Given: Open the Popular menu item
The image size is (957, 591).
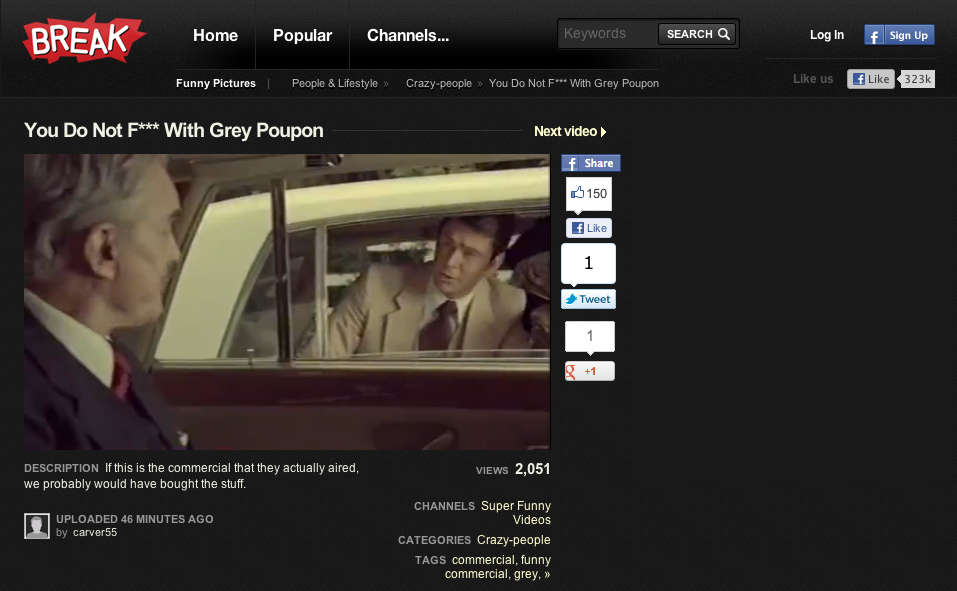Looking at the screenshot, I should [x=302, y=35].
